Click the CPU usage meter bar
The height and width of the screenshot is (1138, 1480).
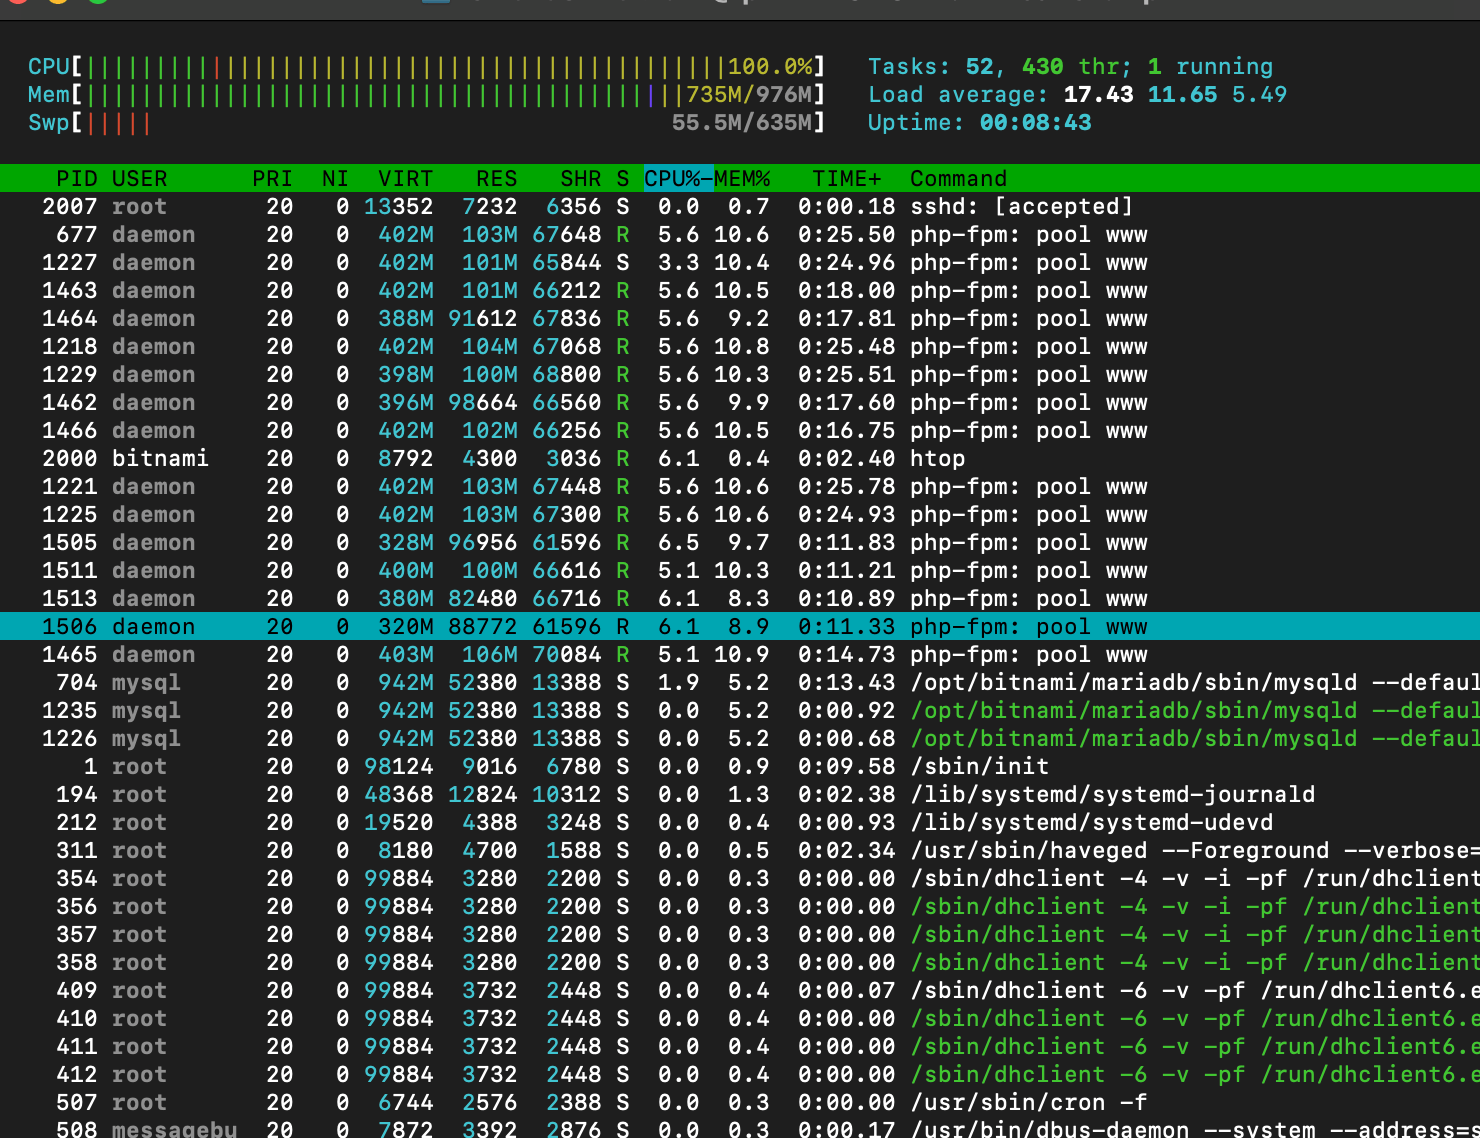(x=426, y=67)
